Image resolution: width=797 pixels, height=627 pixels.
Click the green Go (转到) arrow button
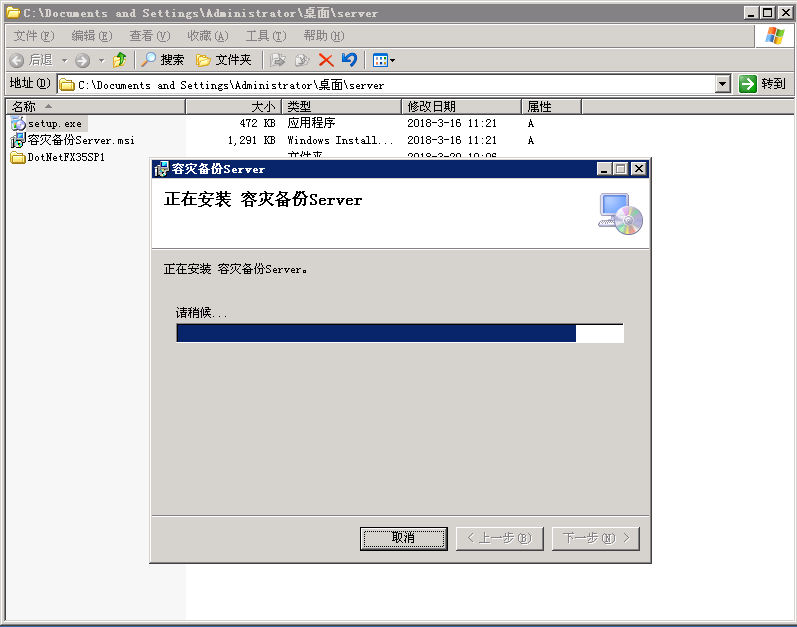click(x=763, y=85)
